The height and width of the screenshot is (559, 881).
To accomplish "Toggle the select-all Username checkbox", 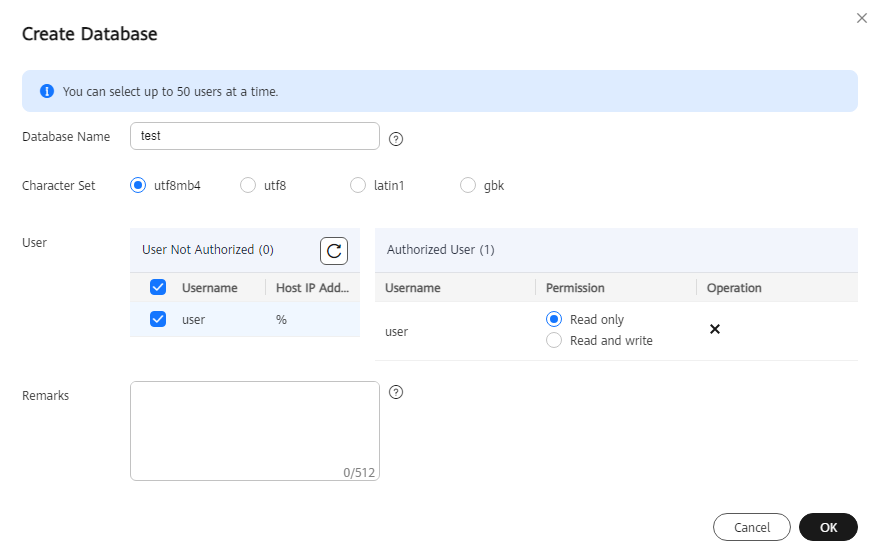I will tap(158, 288).
